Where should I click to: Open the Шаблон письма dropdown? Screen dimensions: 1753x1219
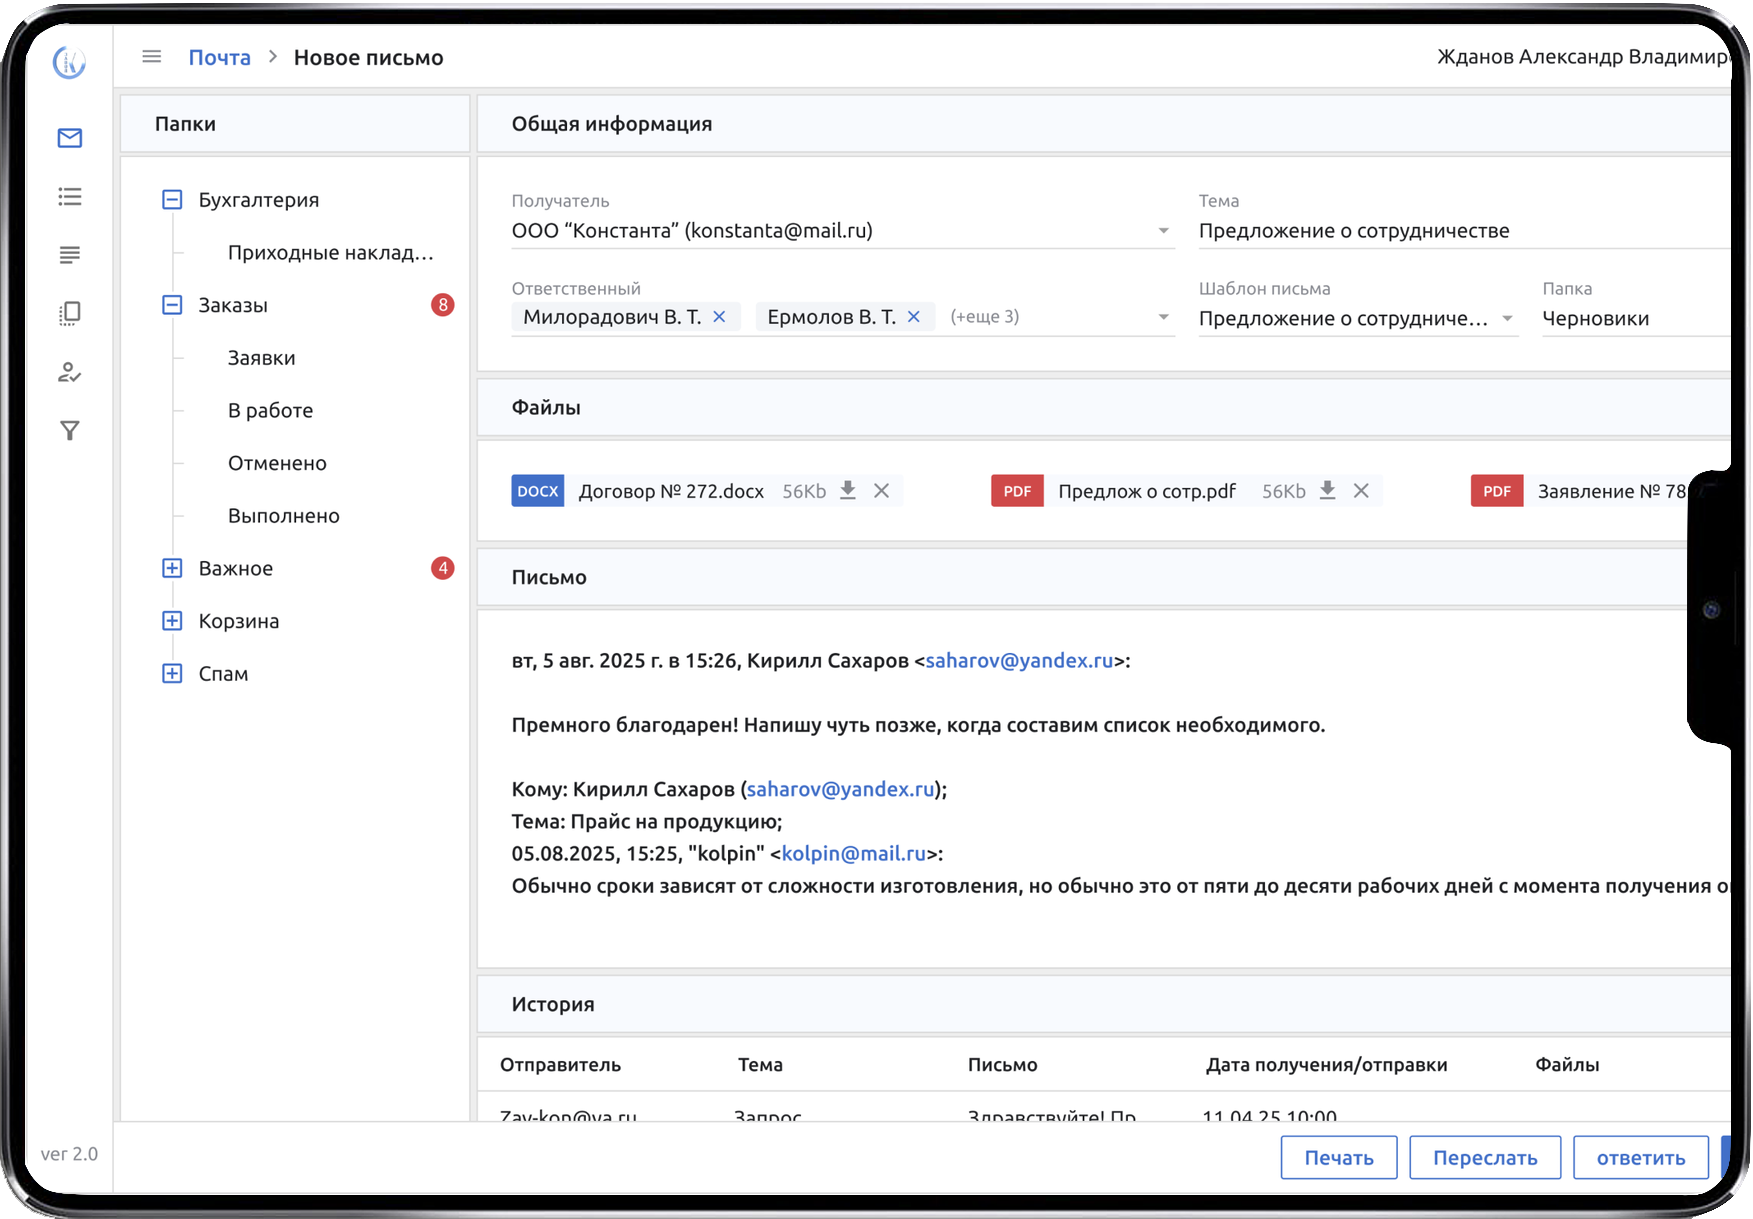click(1507, 319)
